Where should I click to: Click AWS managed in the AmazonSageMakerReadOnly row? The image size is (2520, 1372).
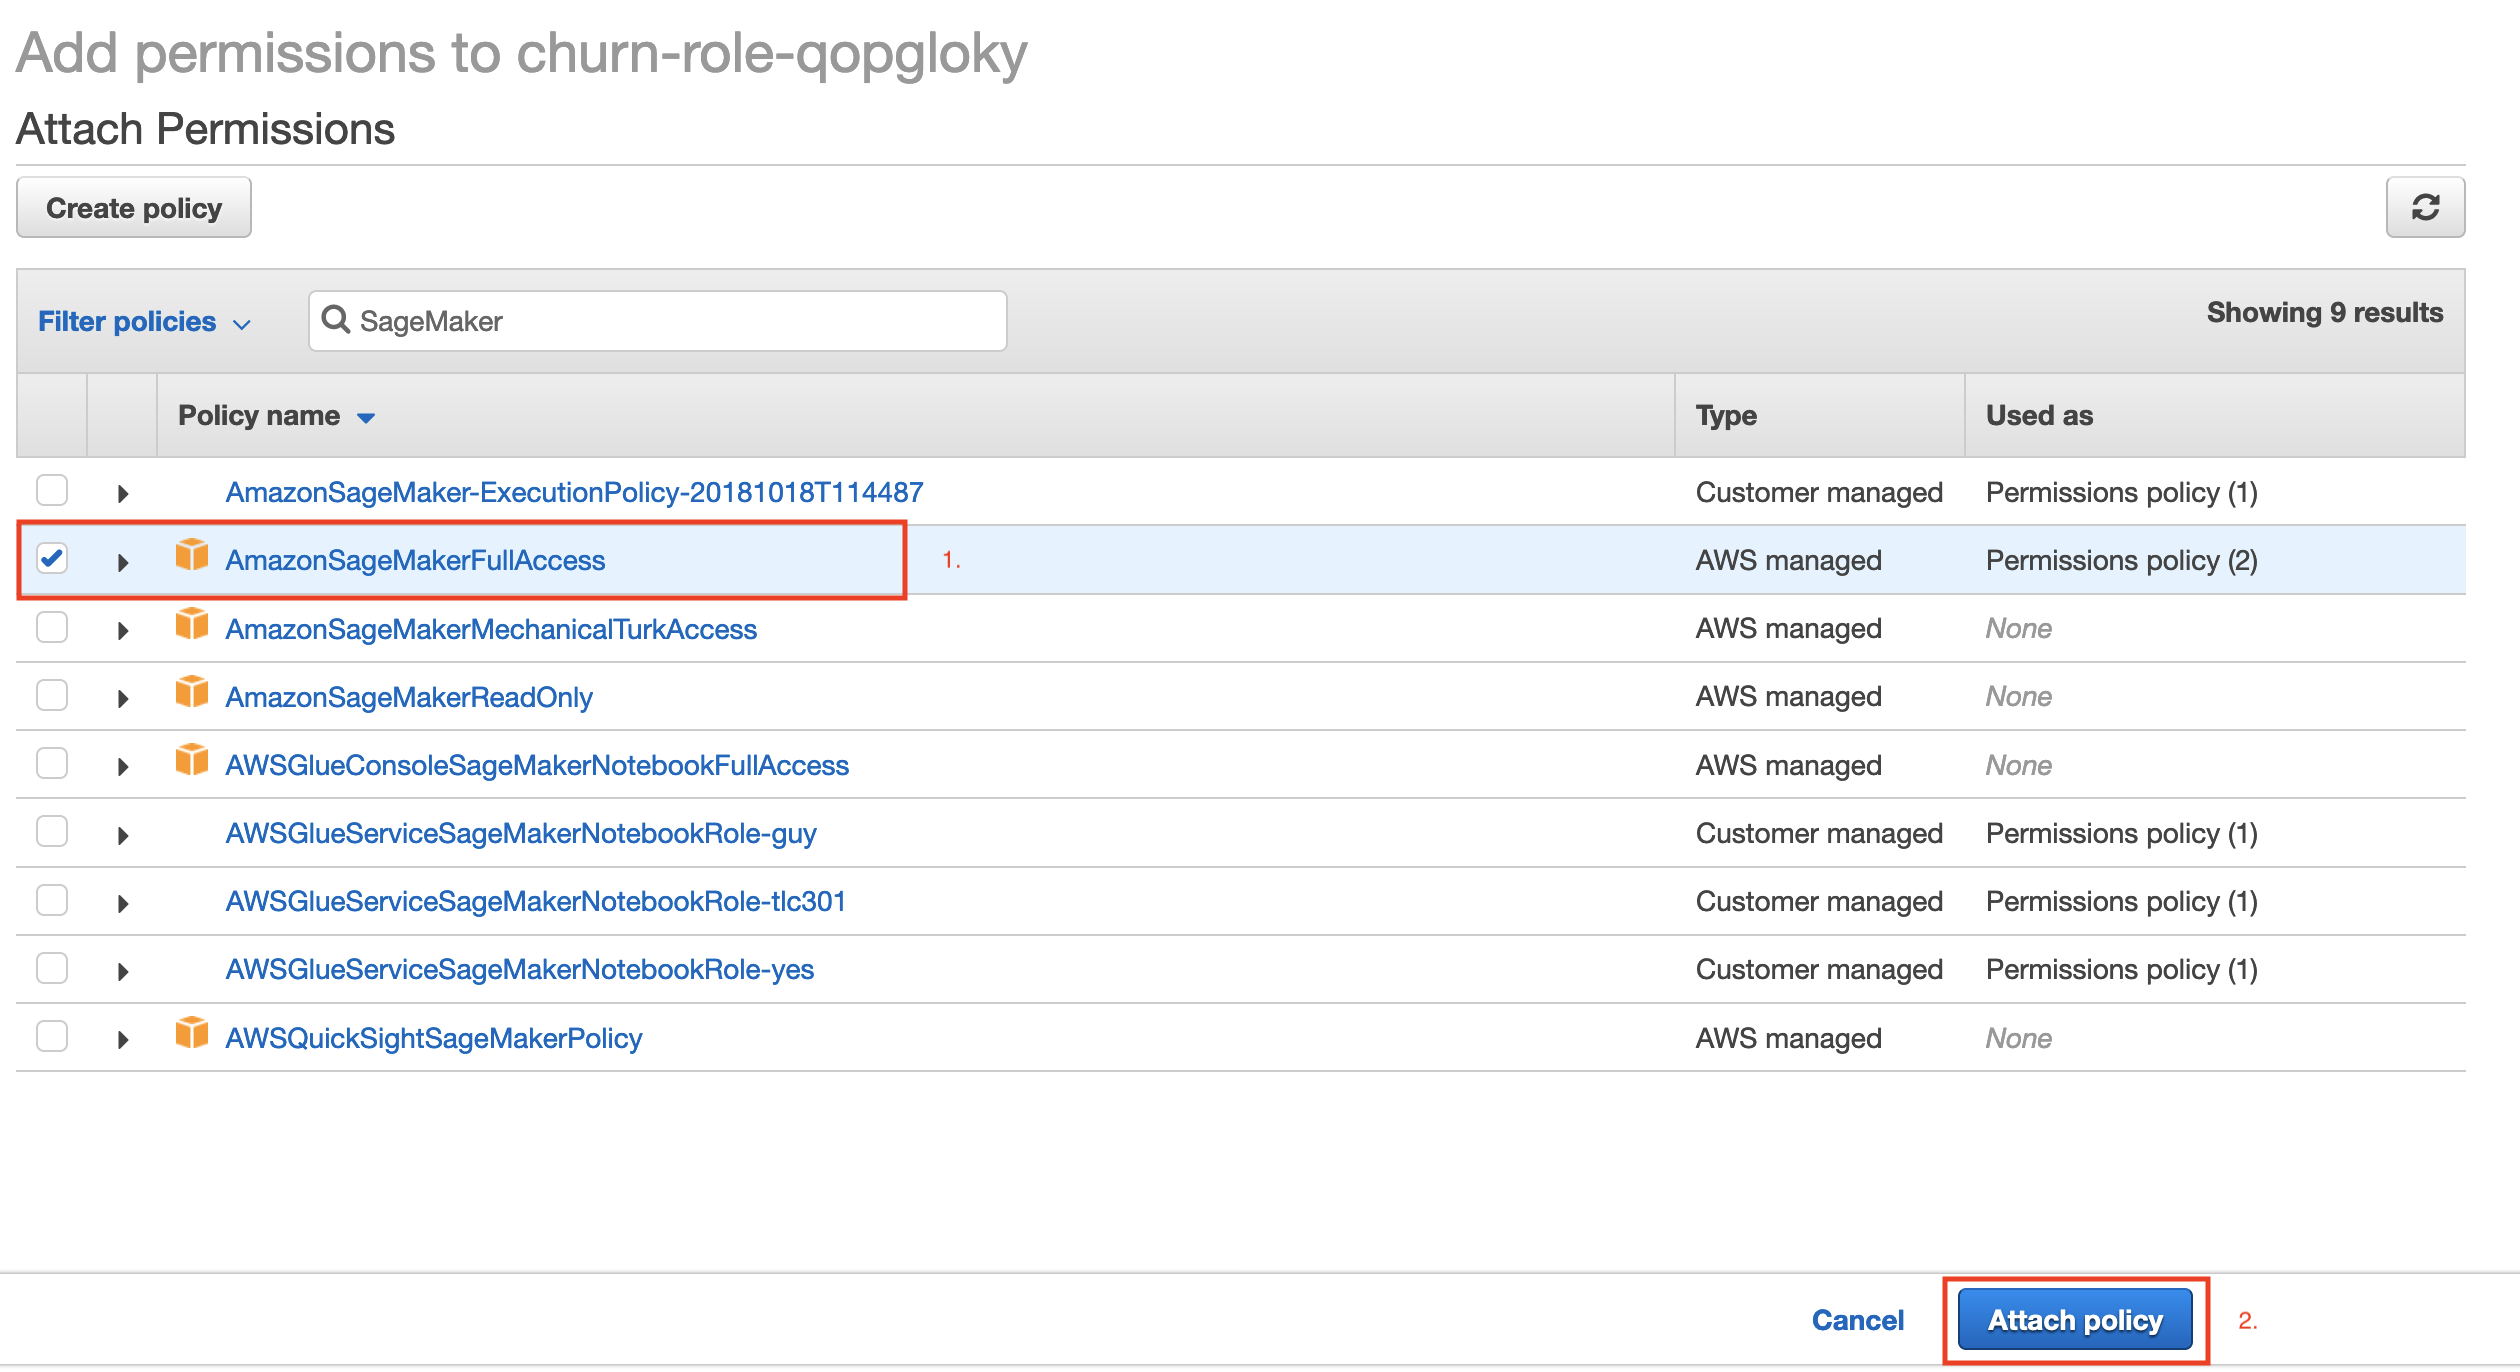click(1788, 696)
